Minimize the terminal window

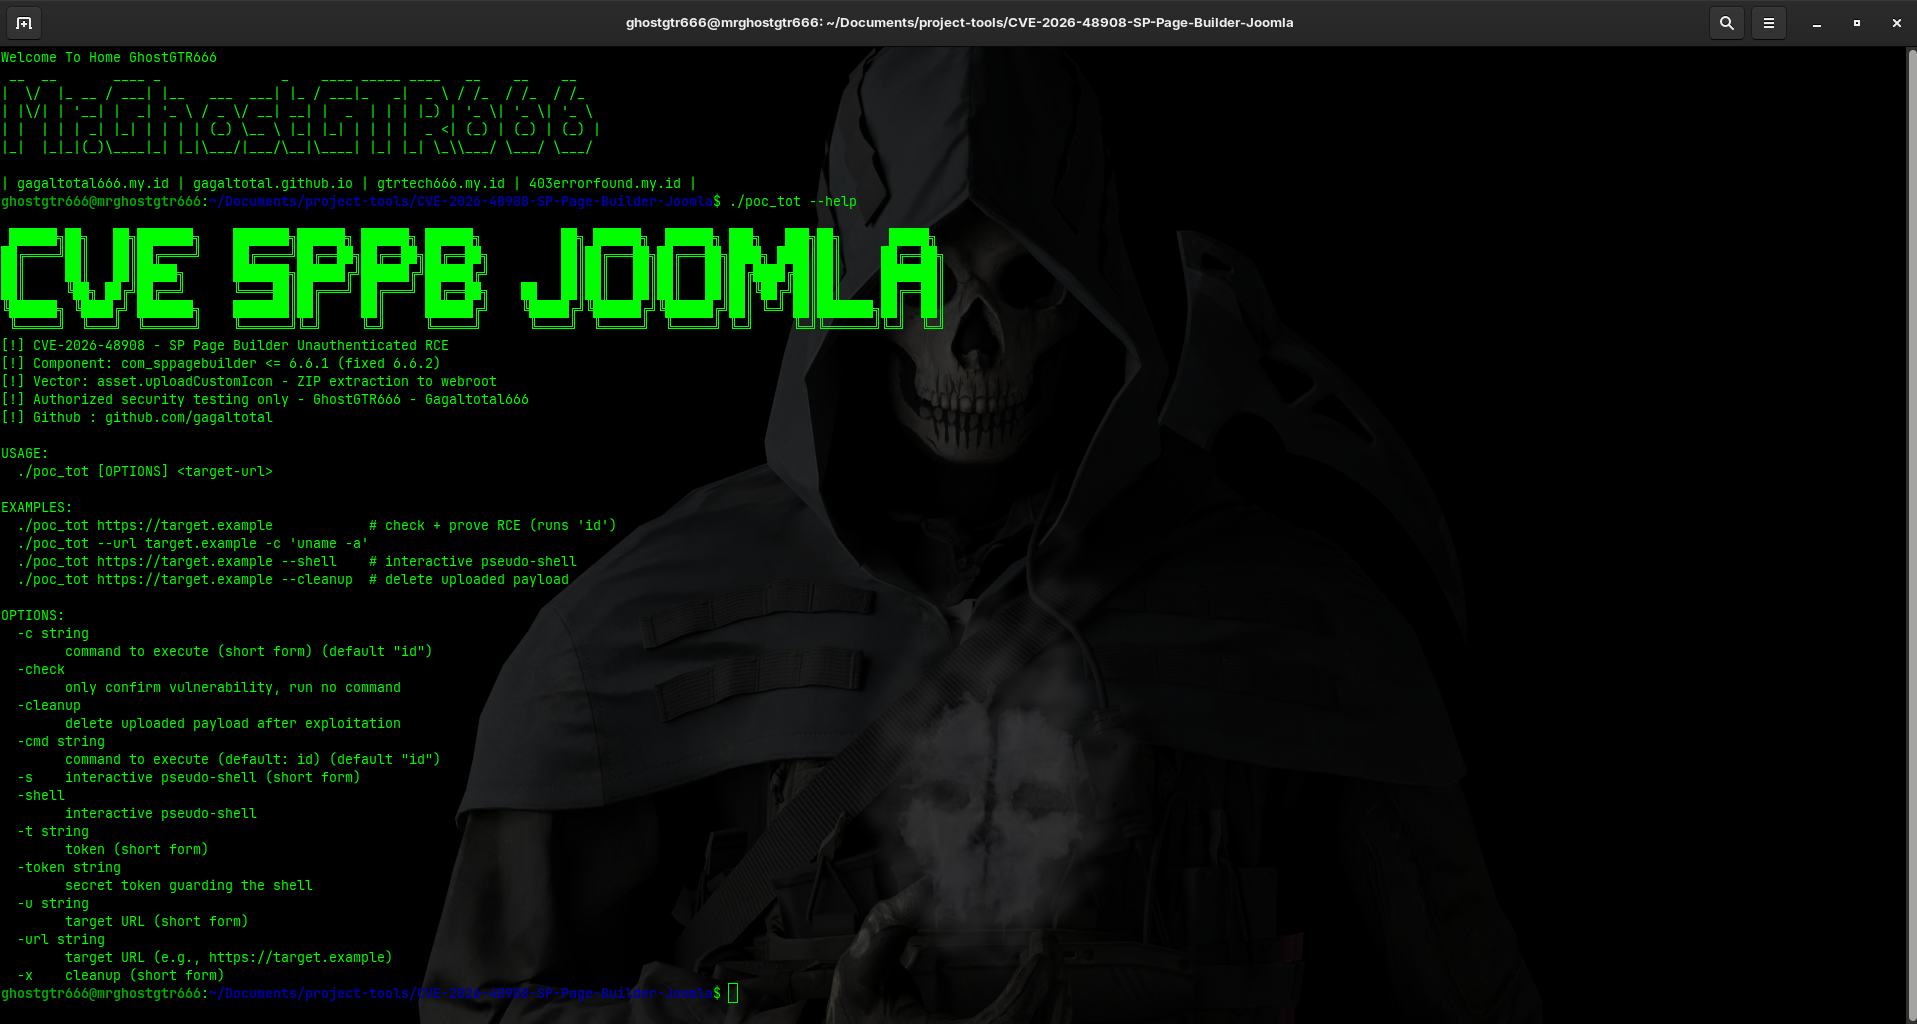[x=1816, y=22]
